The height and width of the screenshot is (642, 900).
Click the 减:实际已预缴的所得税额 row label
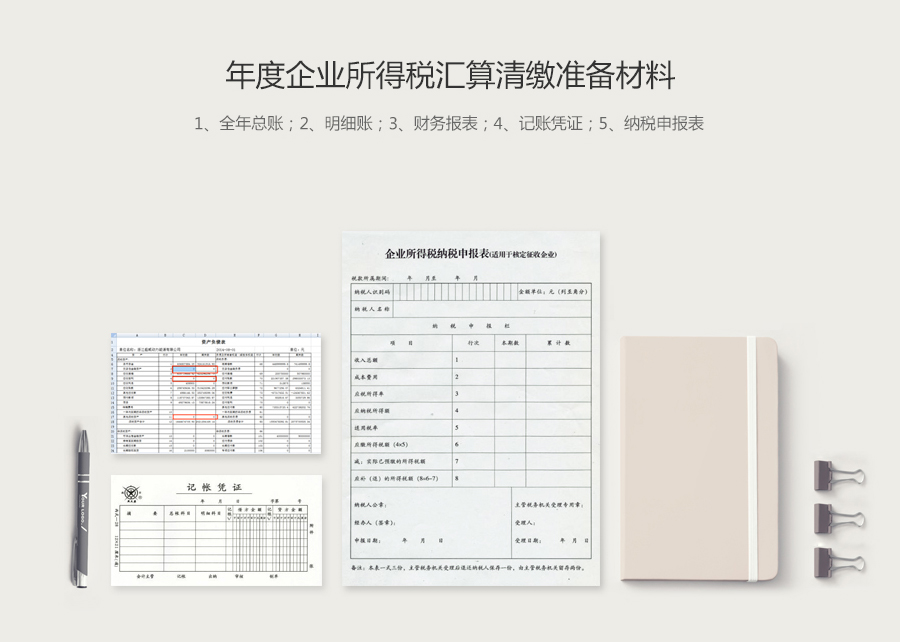[390, 461]
